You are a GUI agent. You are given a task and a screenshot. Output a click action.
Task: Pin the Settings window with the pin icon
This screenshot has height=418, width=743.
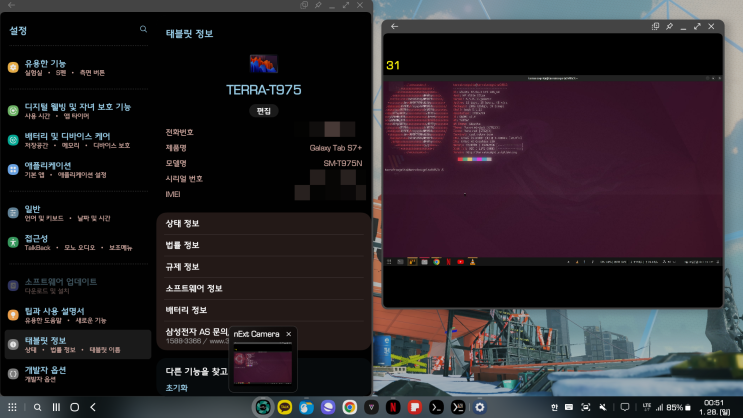click(318, 5)
